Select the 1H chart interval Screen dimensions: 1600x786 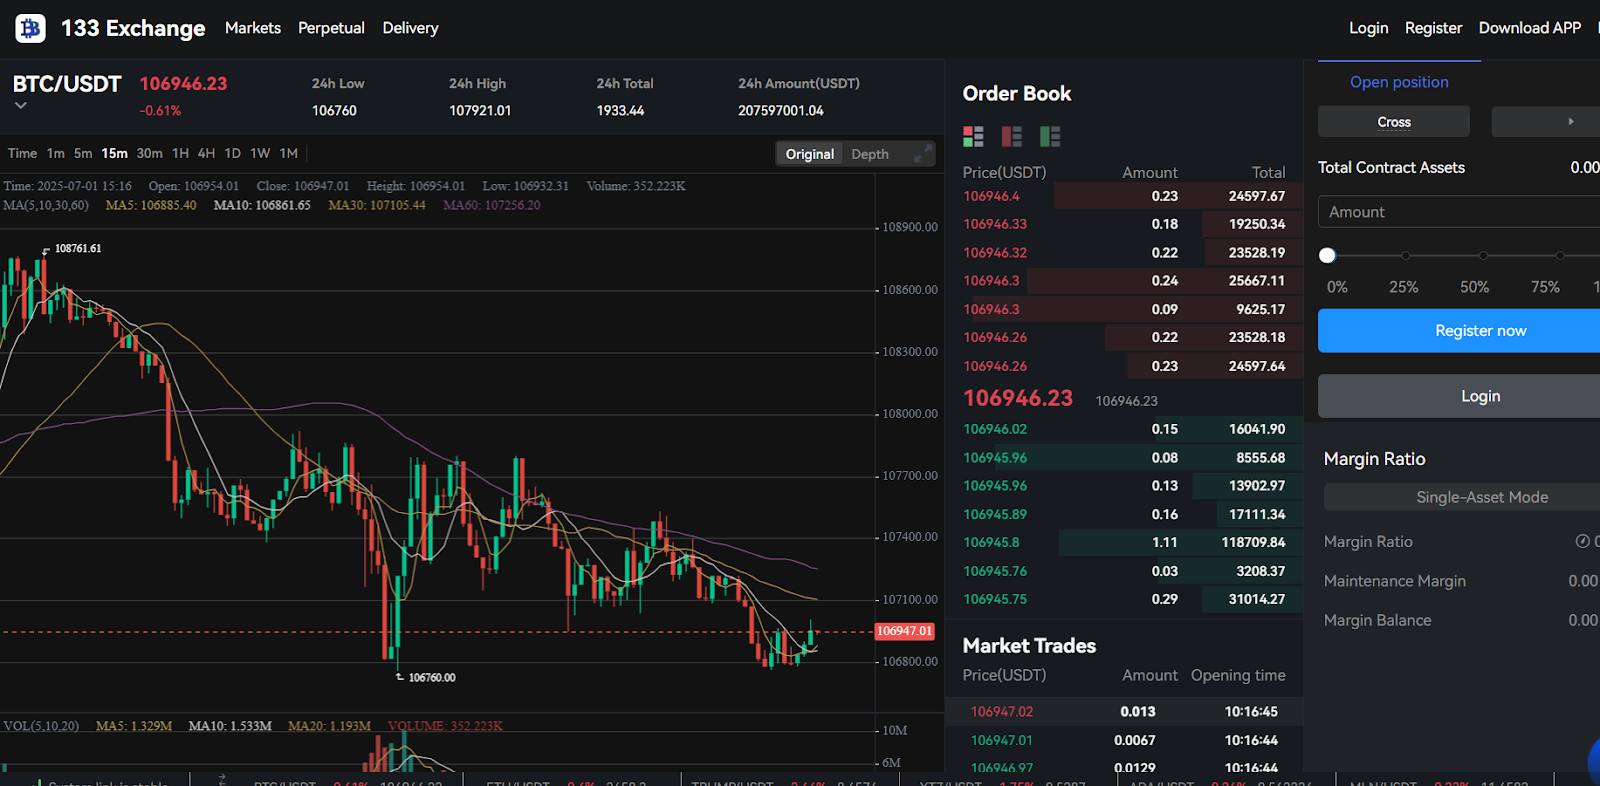click(180, 153)
